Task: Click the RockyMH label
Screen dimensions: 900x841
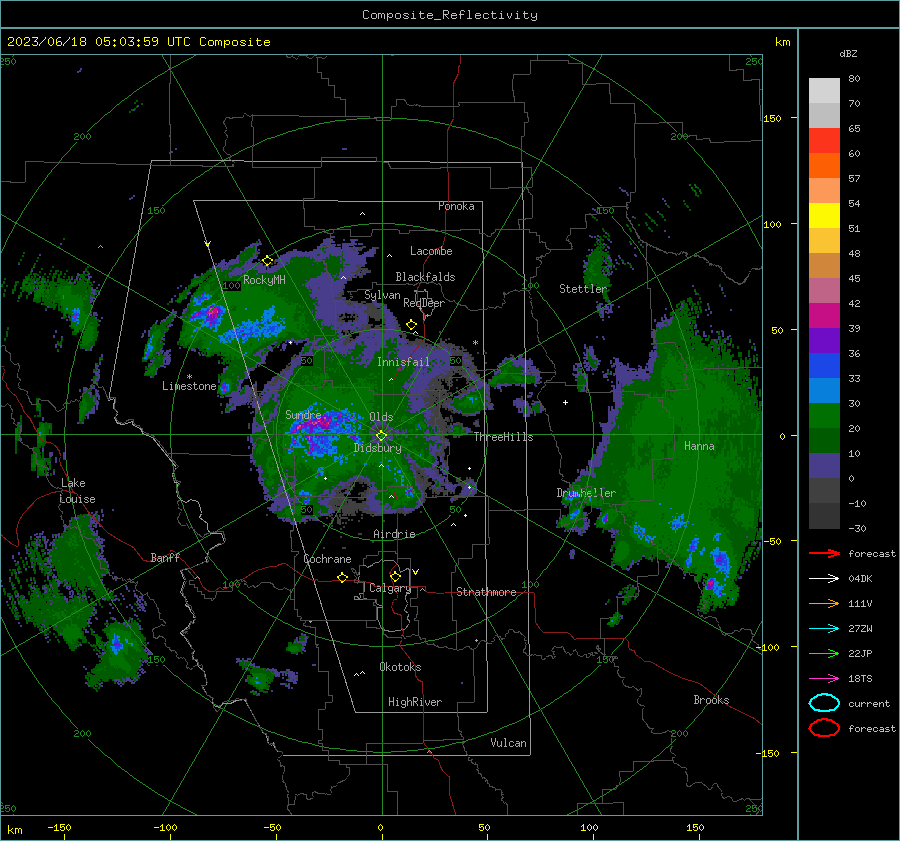Action: [x=264, y=280]
